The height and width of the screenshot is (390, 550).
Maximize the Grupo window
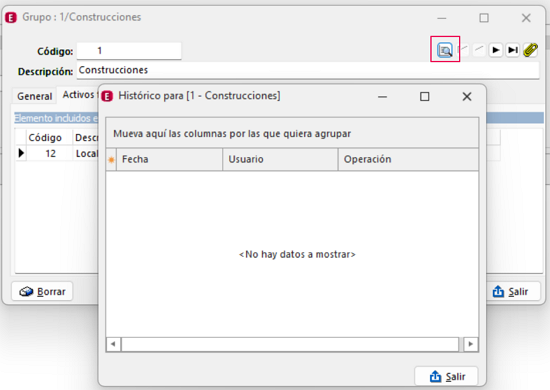(x=484, y=18)
